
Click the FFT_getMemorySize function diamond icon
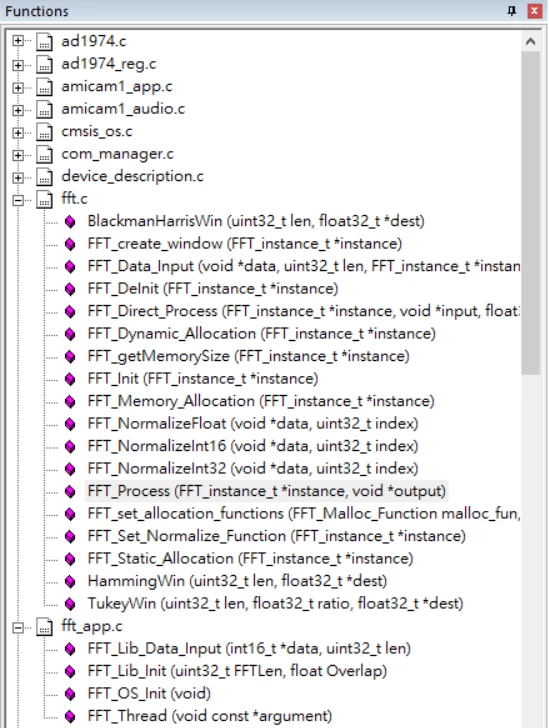70,357
